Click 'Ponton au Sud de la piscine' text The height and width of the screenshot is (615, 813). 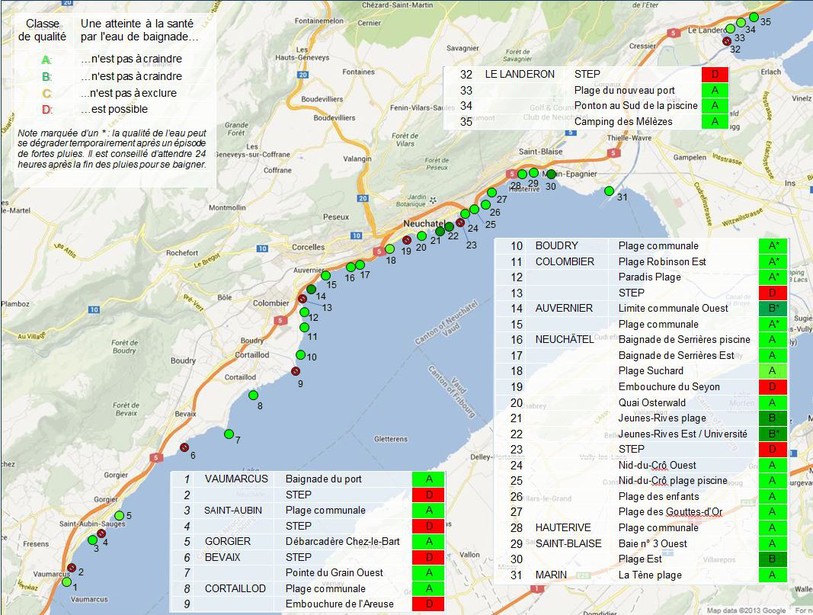pyautogui.click(x=636, y=105)
